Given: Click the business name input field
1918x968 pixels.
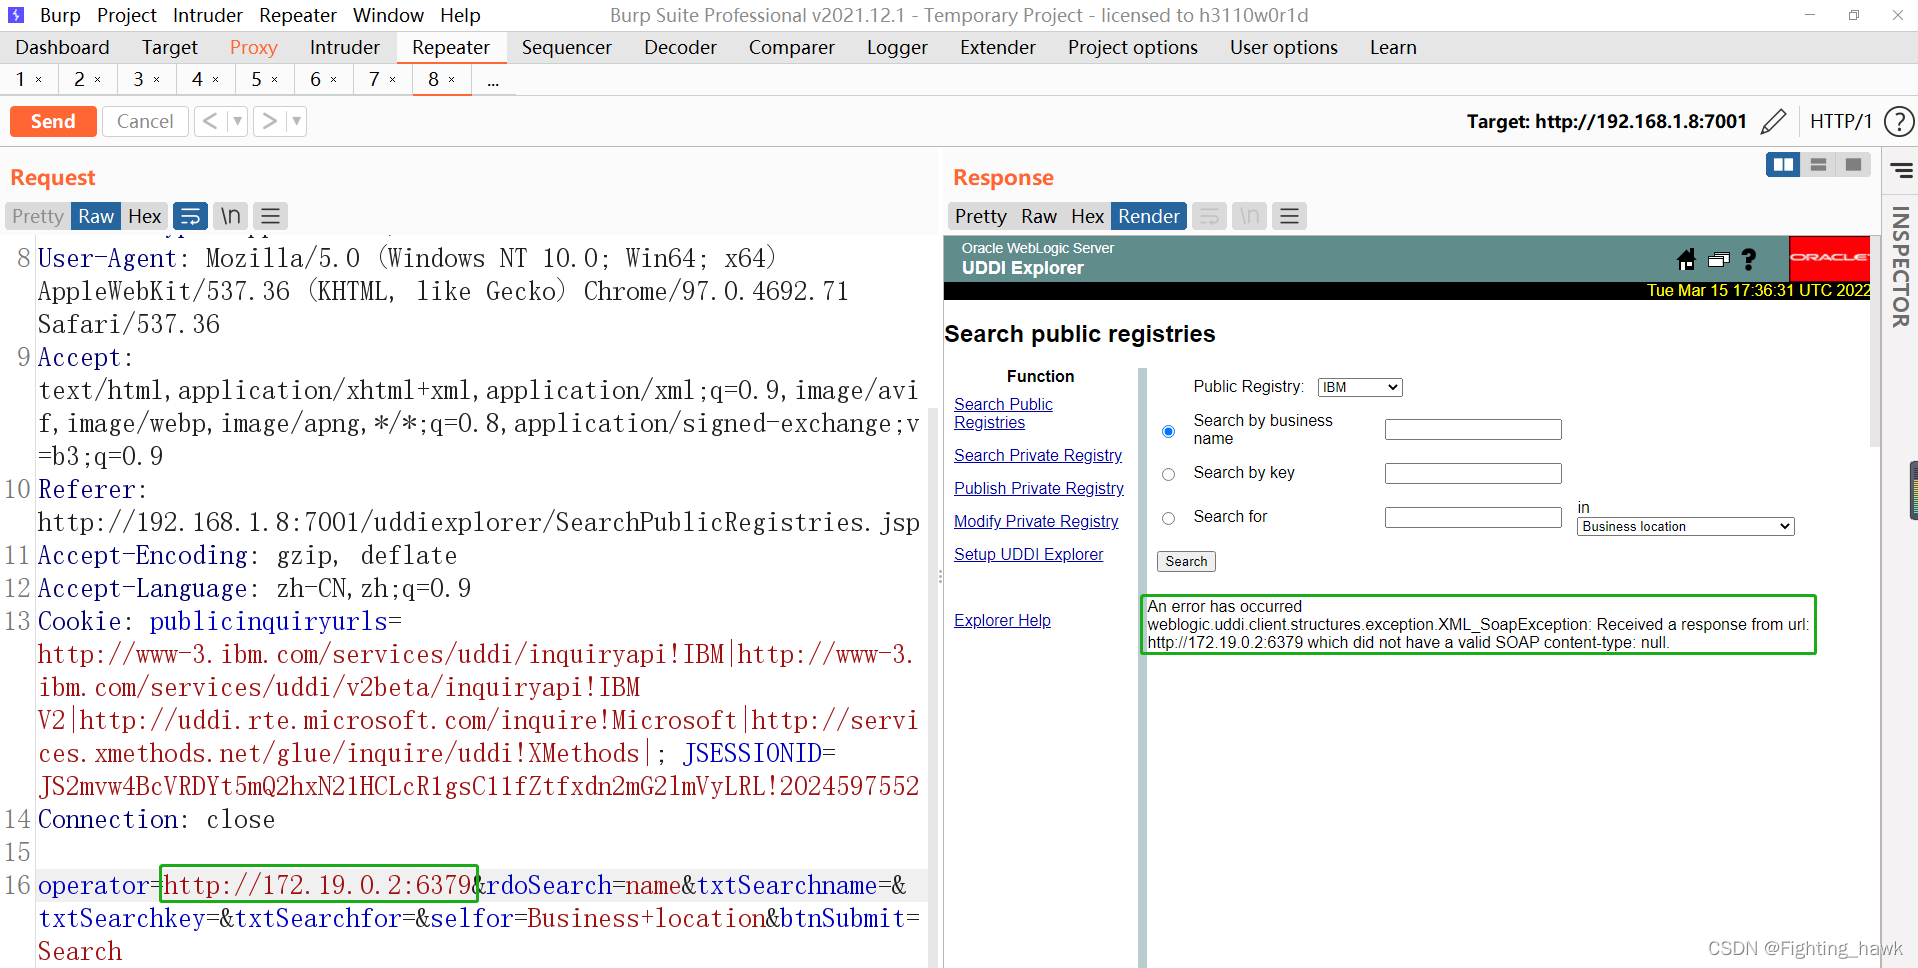Looking at the screenshot, I should 1473,430.
